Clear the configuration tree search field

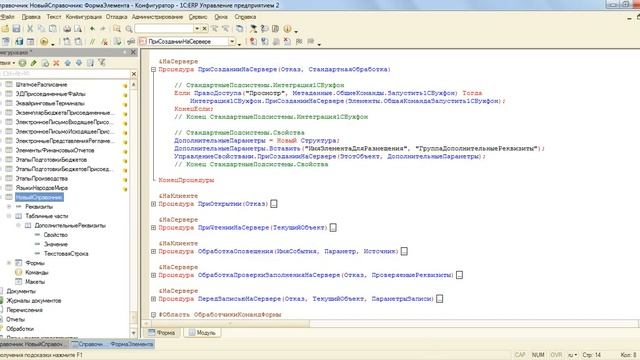click(134, 74)
